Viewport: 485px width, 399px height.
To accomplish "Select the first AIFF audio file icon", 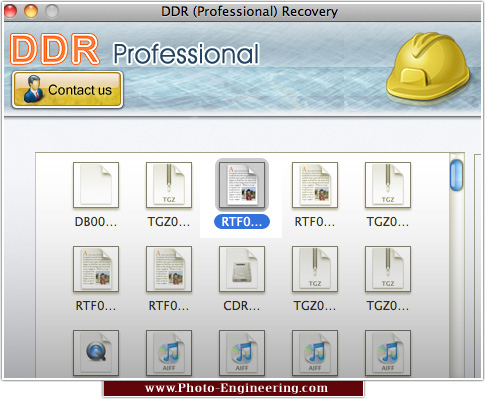I will click(x=169, y=353).
